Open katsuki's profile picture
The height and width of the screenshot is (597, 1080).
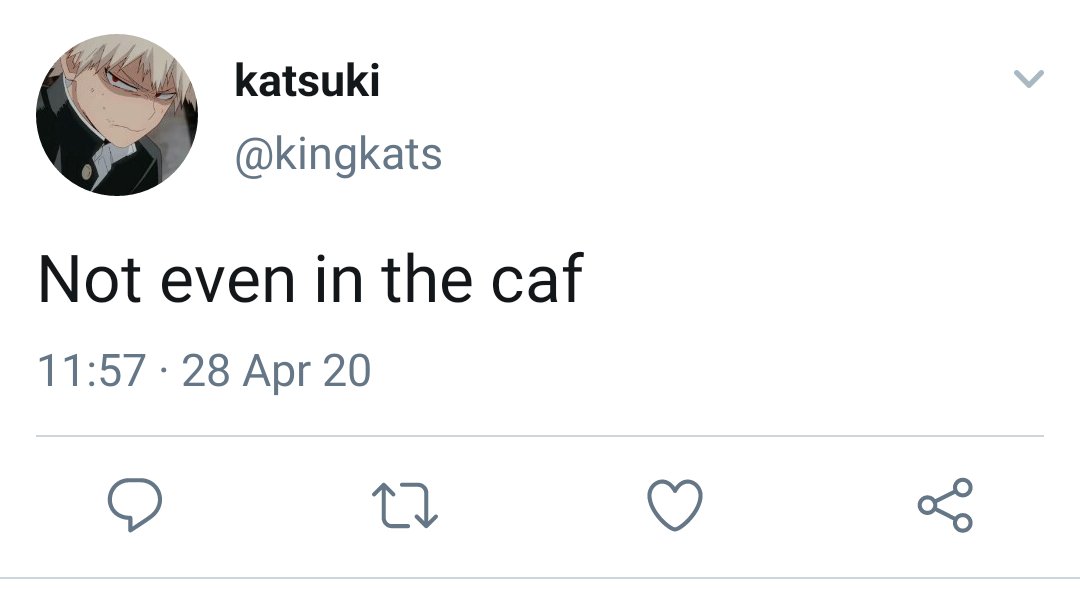[117, 115]
